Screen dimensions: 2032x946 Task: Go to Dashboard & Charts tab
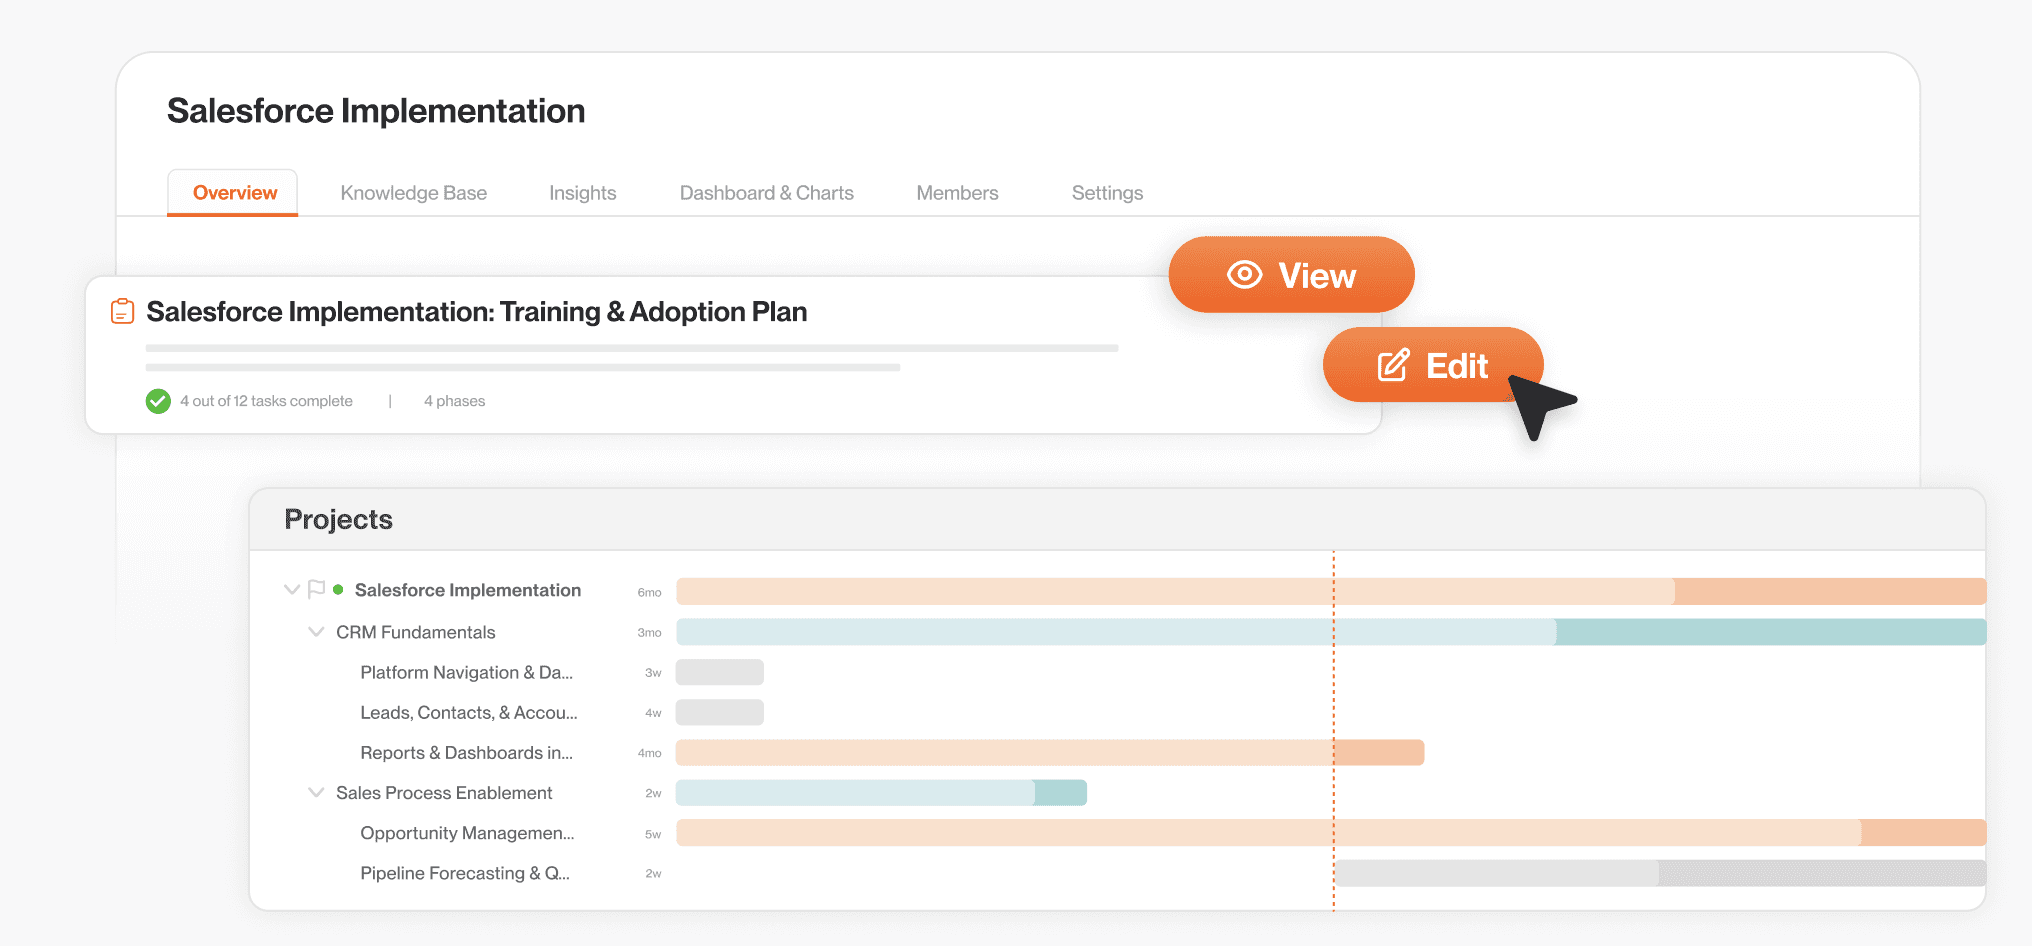click(x=766, y=193)
